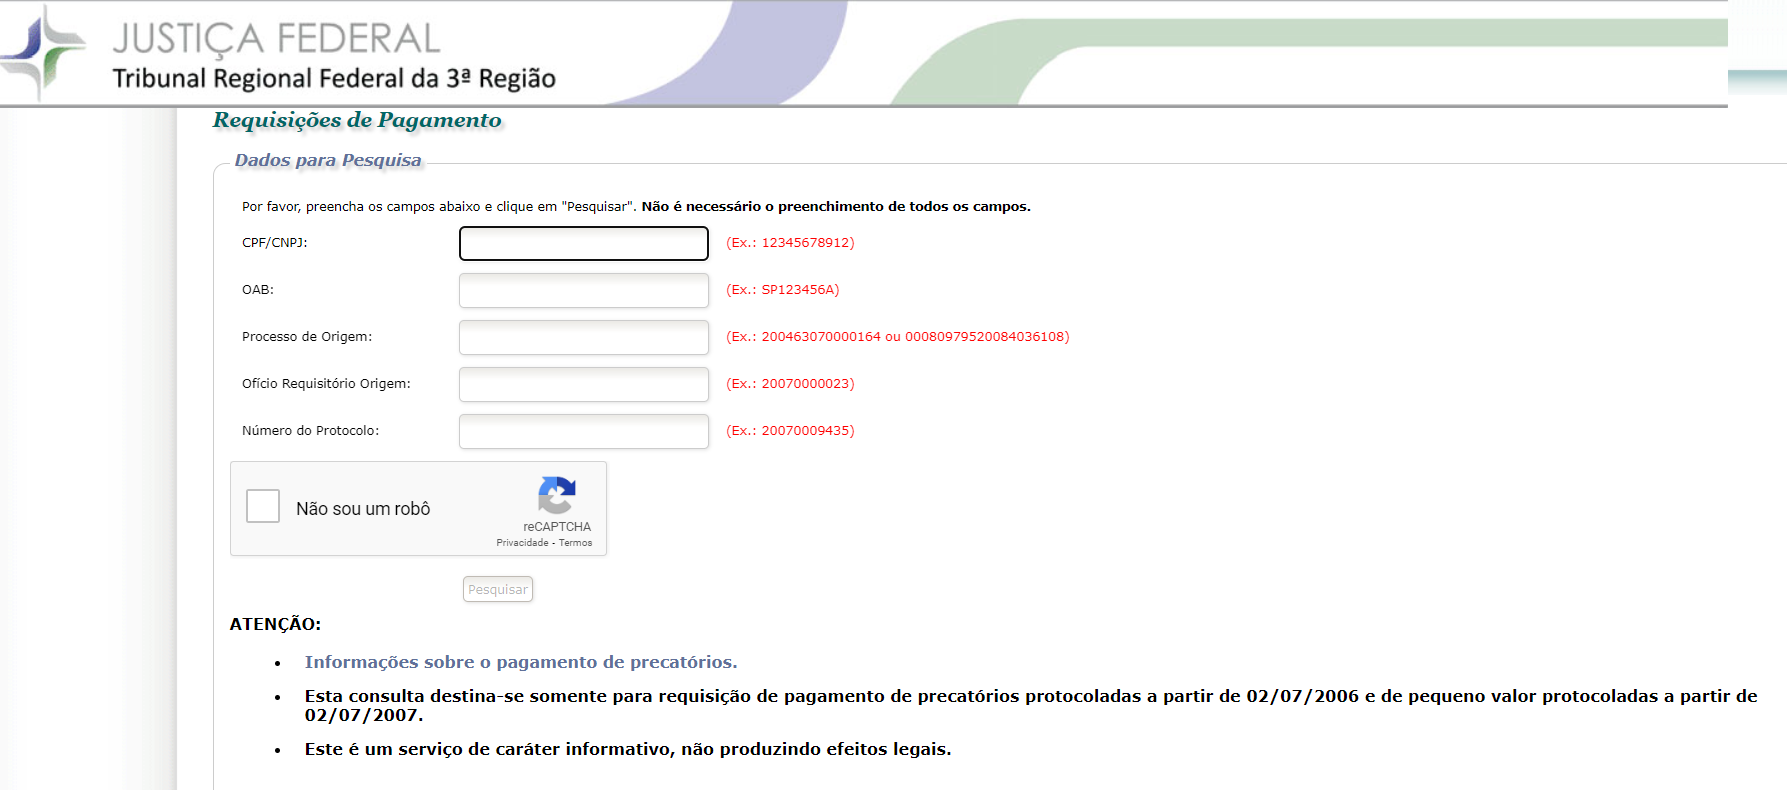This screenshot has height=790, width=1787.
Task: Click the Processo de Origem example numbers
Action: pyautogui.click(x=897, y=337)
